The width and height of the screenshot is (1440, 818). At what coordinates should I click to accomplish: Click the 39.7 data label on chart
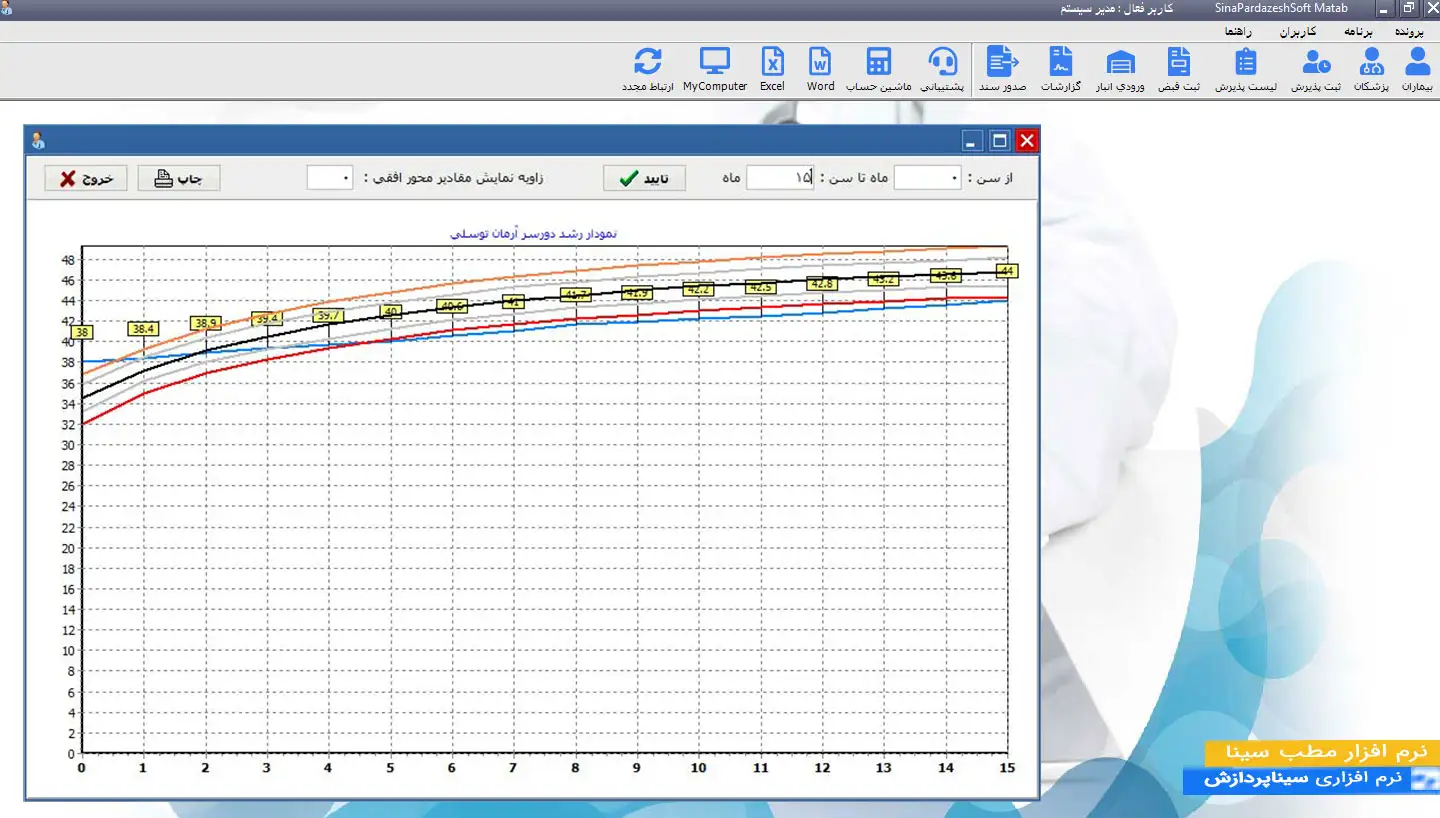(329, 315)
